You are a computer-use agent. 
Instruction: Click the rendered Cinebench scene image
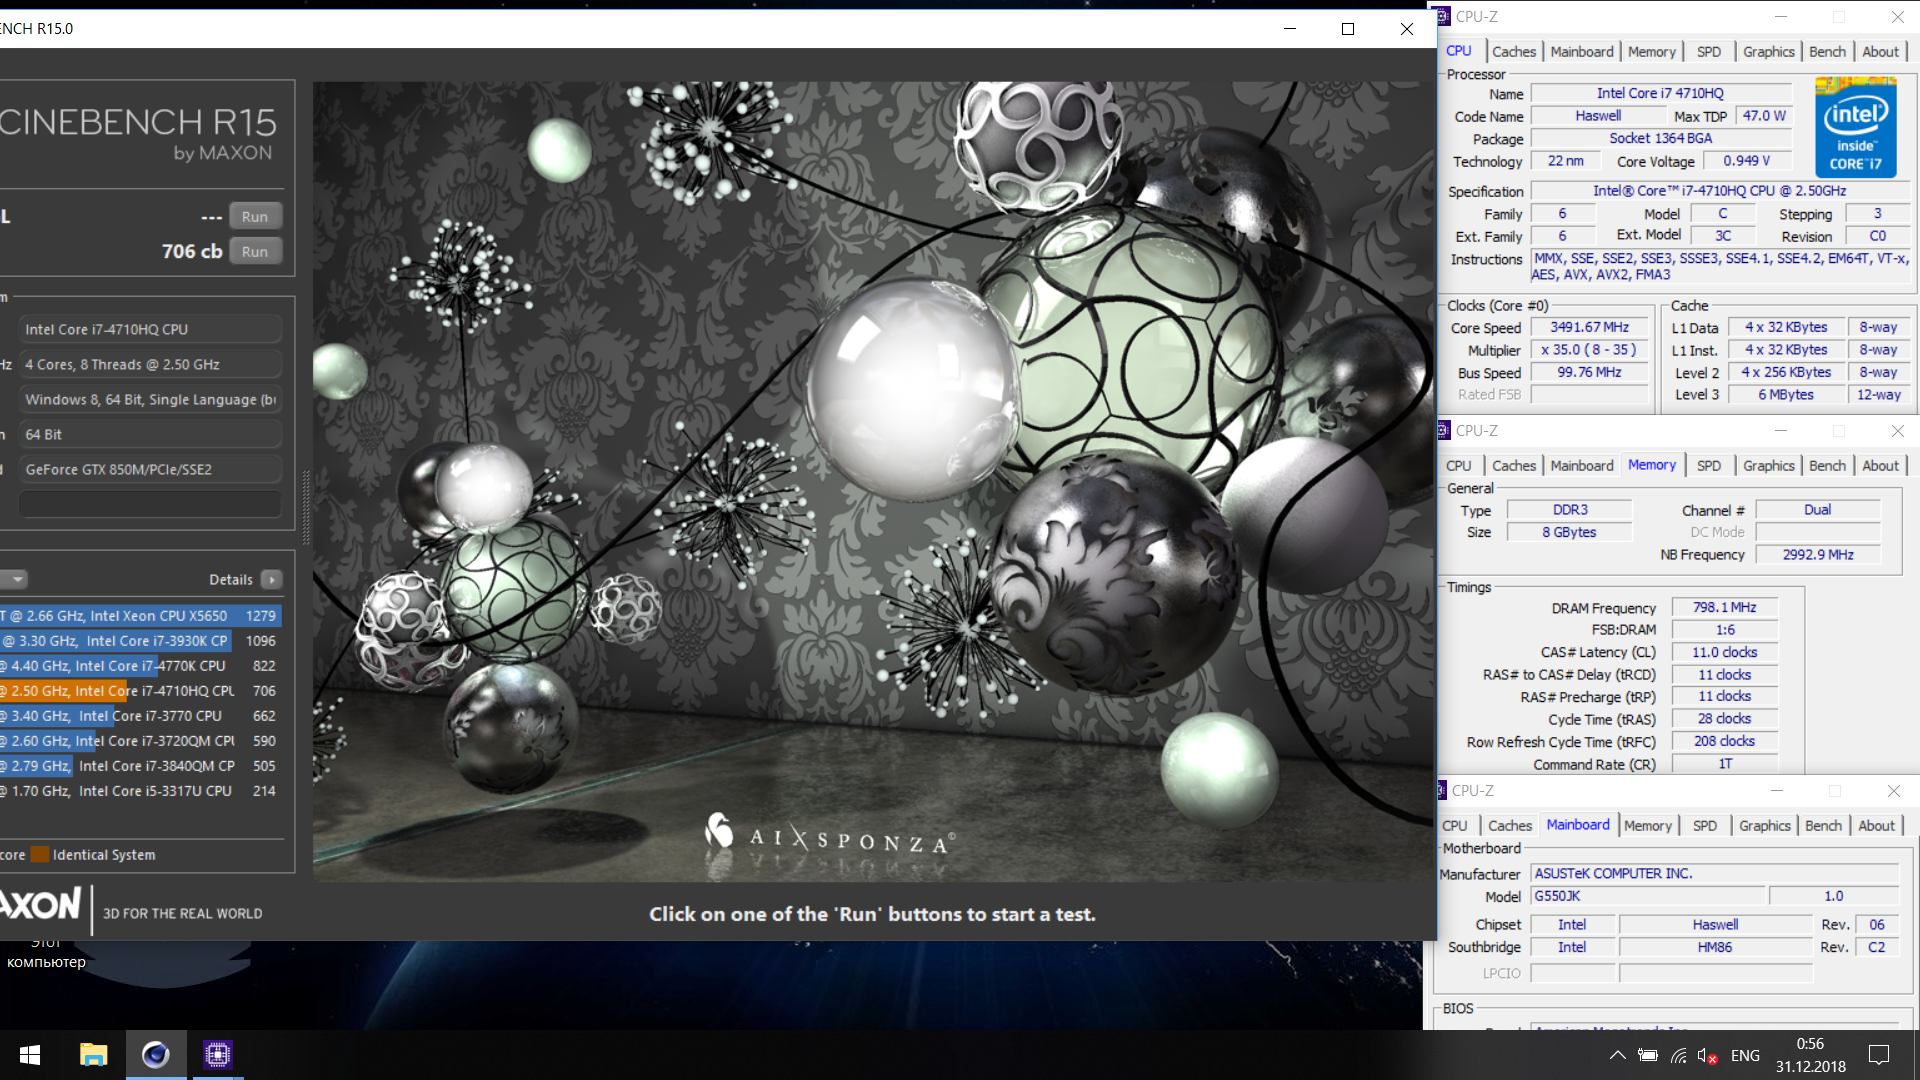[872, 481]
